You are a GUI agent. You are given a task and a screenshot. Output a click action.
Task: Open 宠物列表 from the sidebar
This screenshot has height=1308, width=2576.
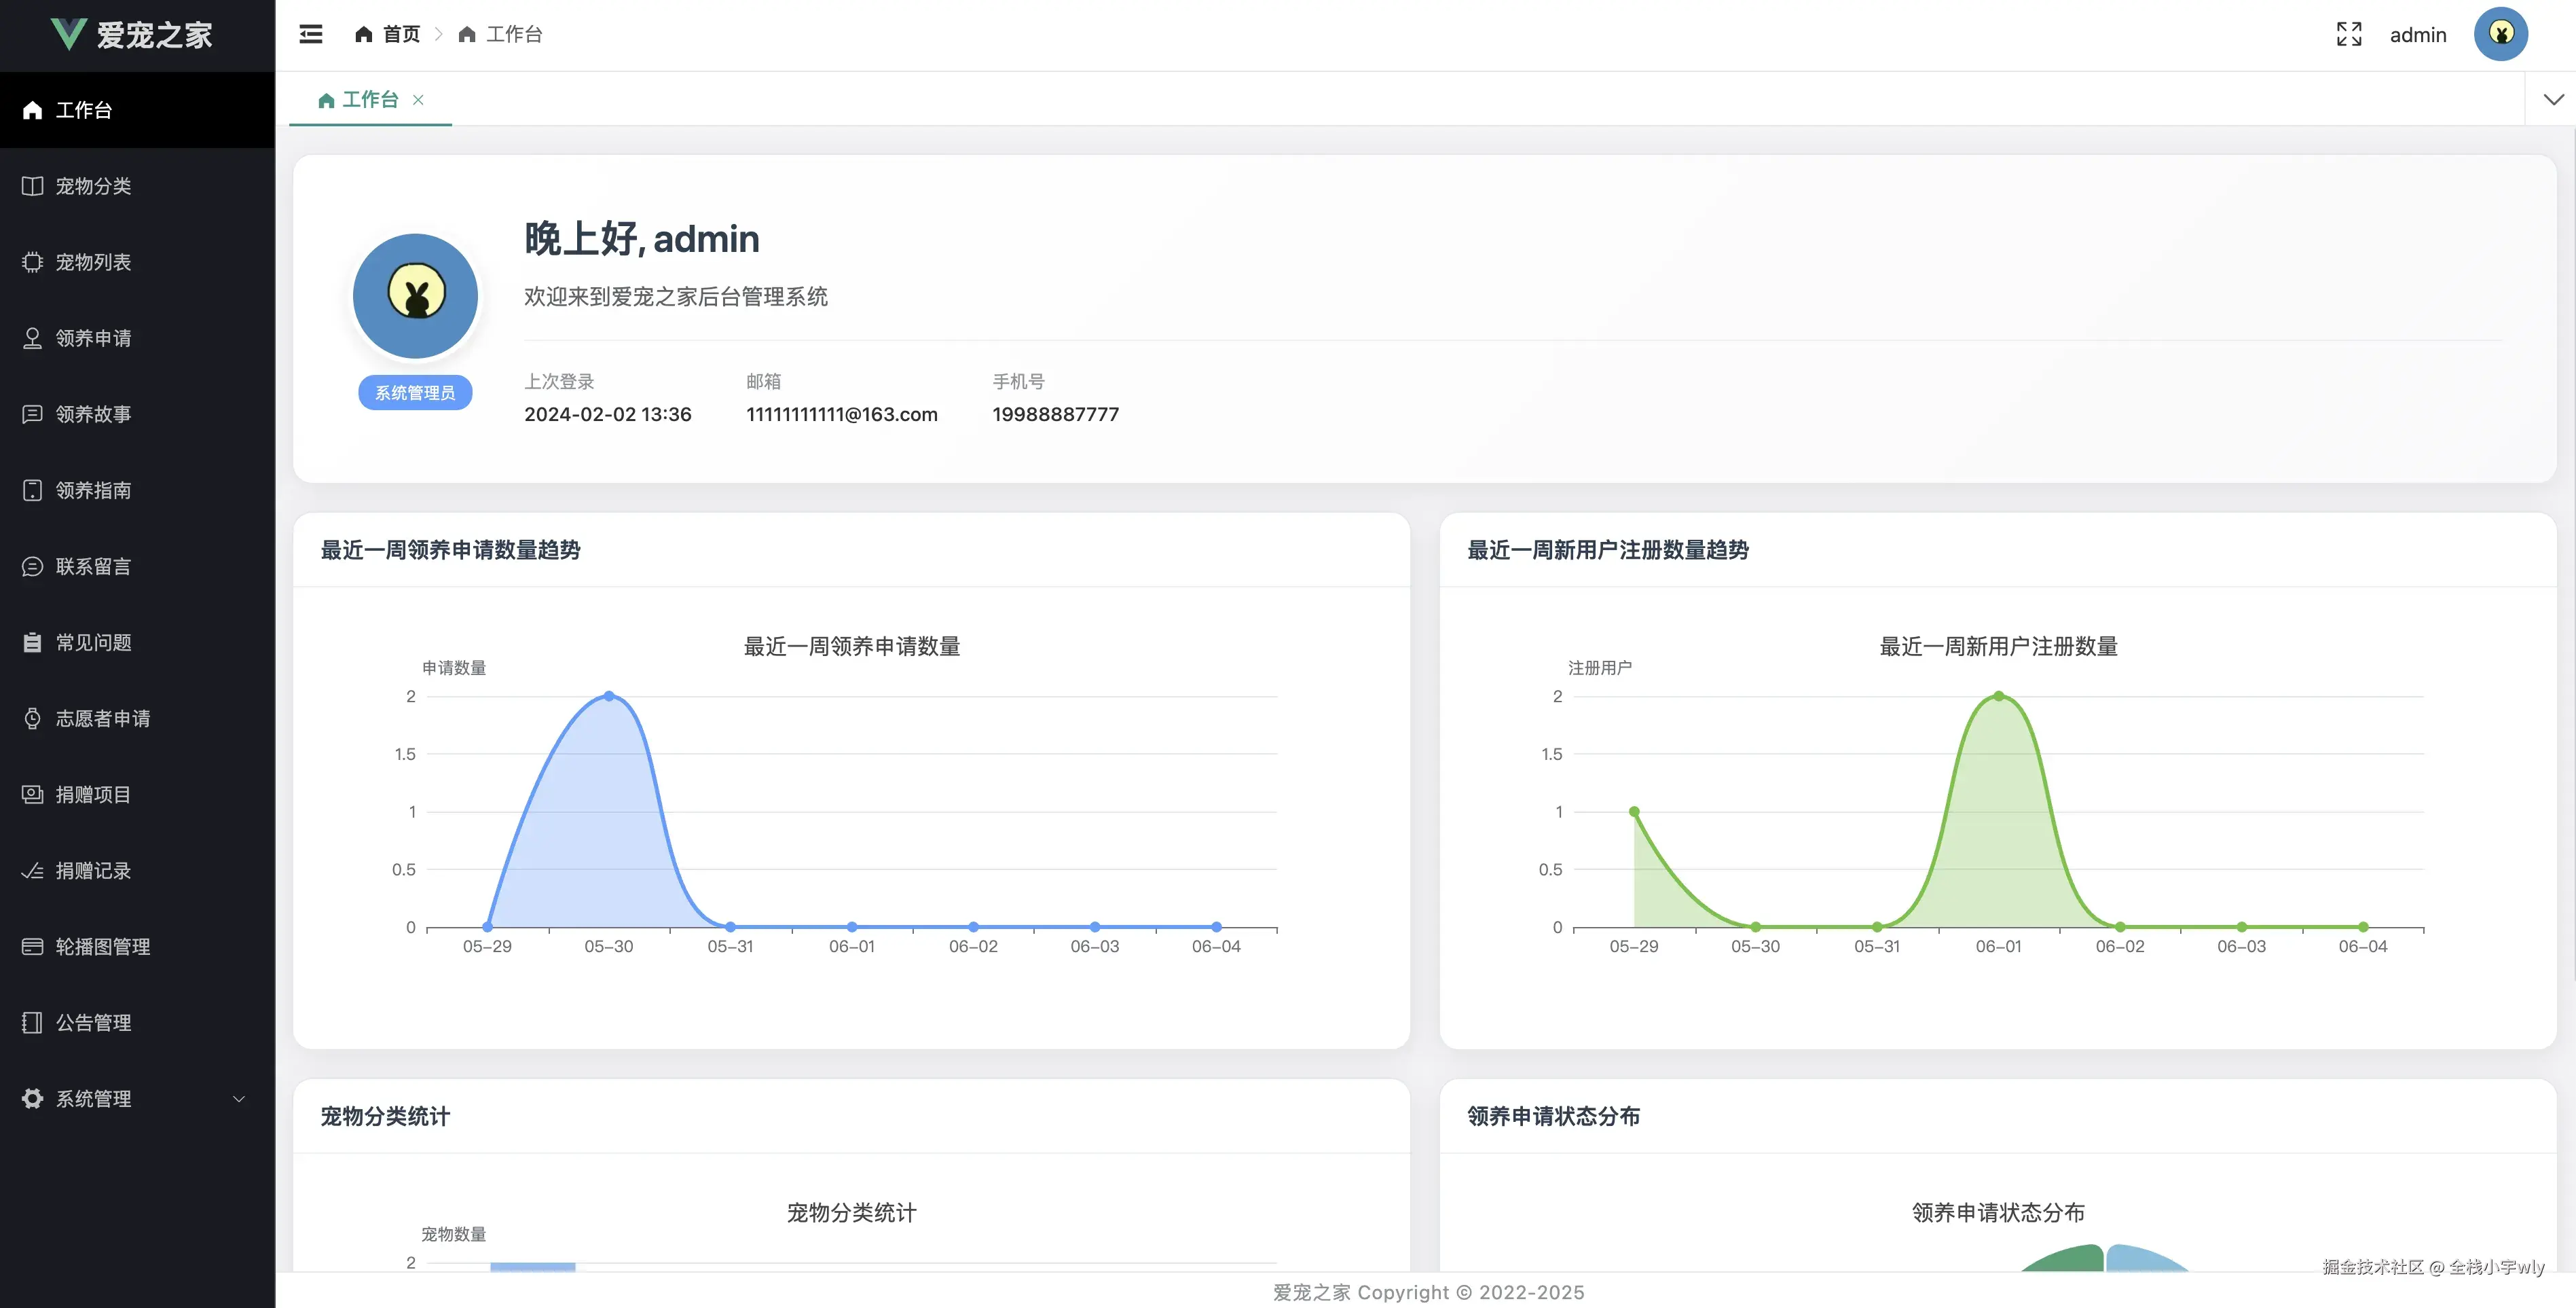[93, 262]
